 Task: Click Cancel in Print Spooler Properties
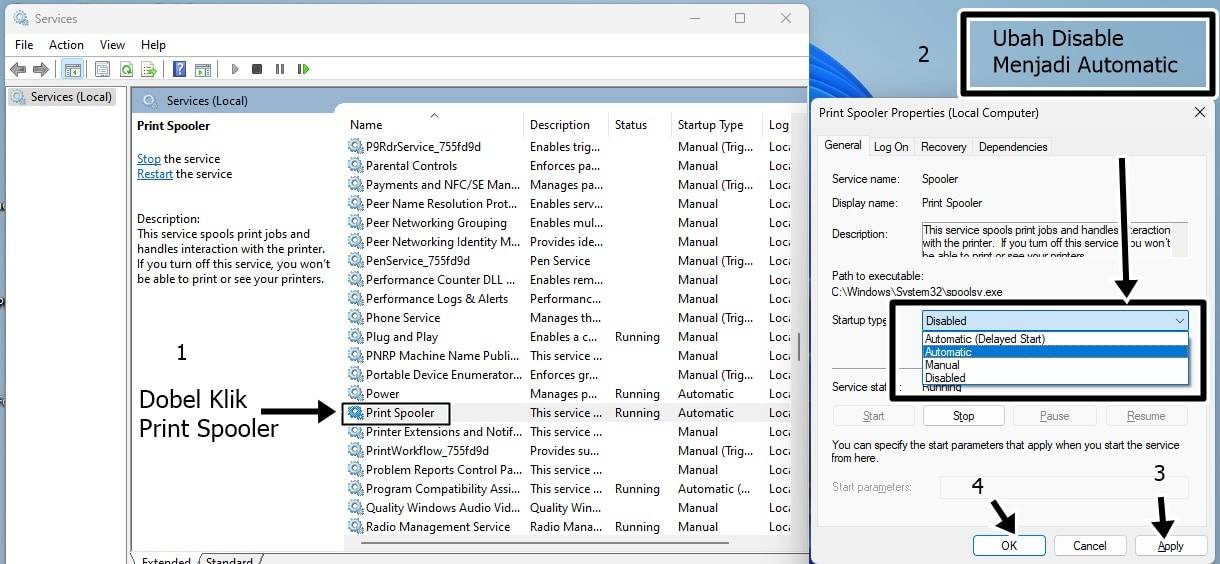pos(1090,546)
